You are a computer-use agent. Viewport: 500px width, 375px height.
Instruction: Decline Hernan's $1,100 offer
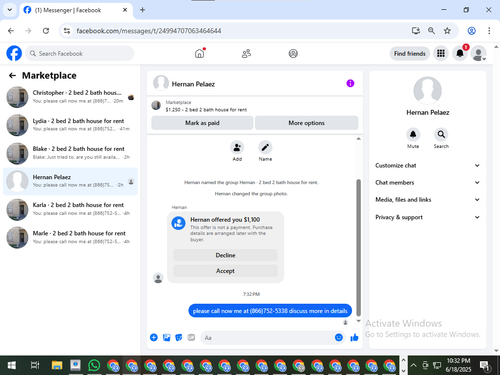pyautogui.click(x=225, y=255)
